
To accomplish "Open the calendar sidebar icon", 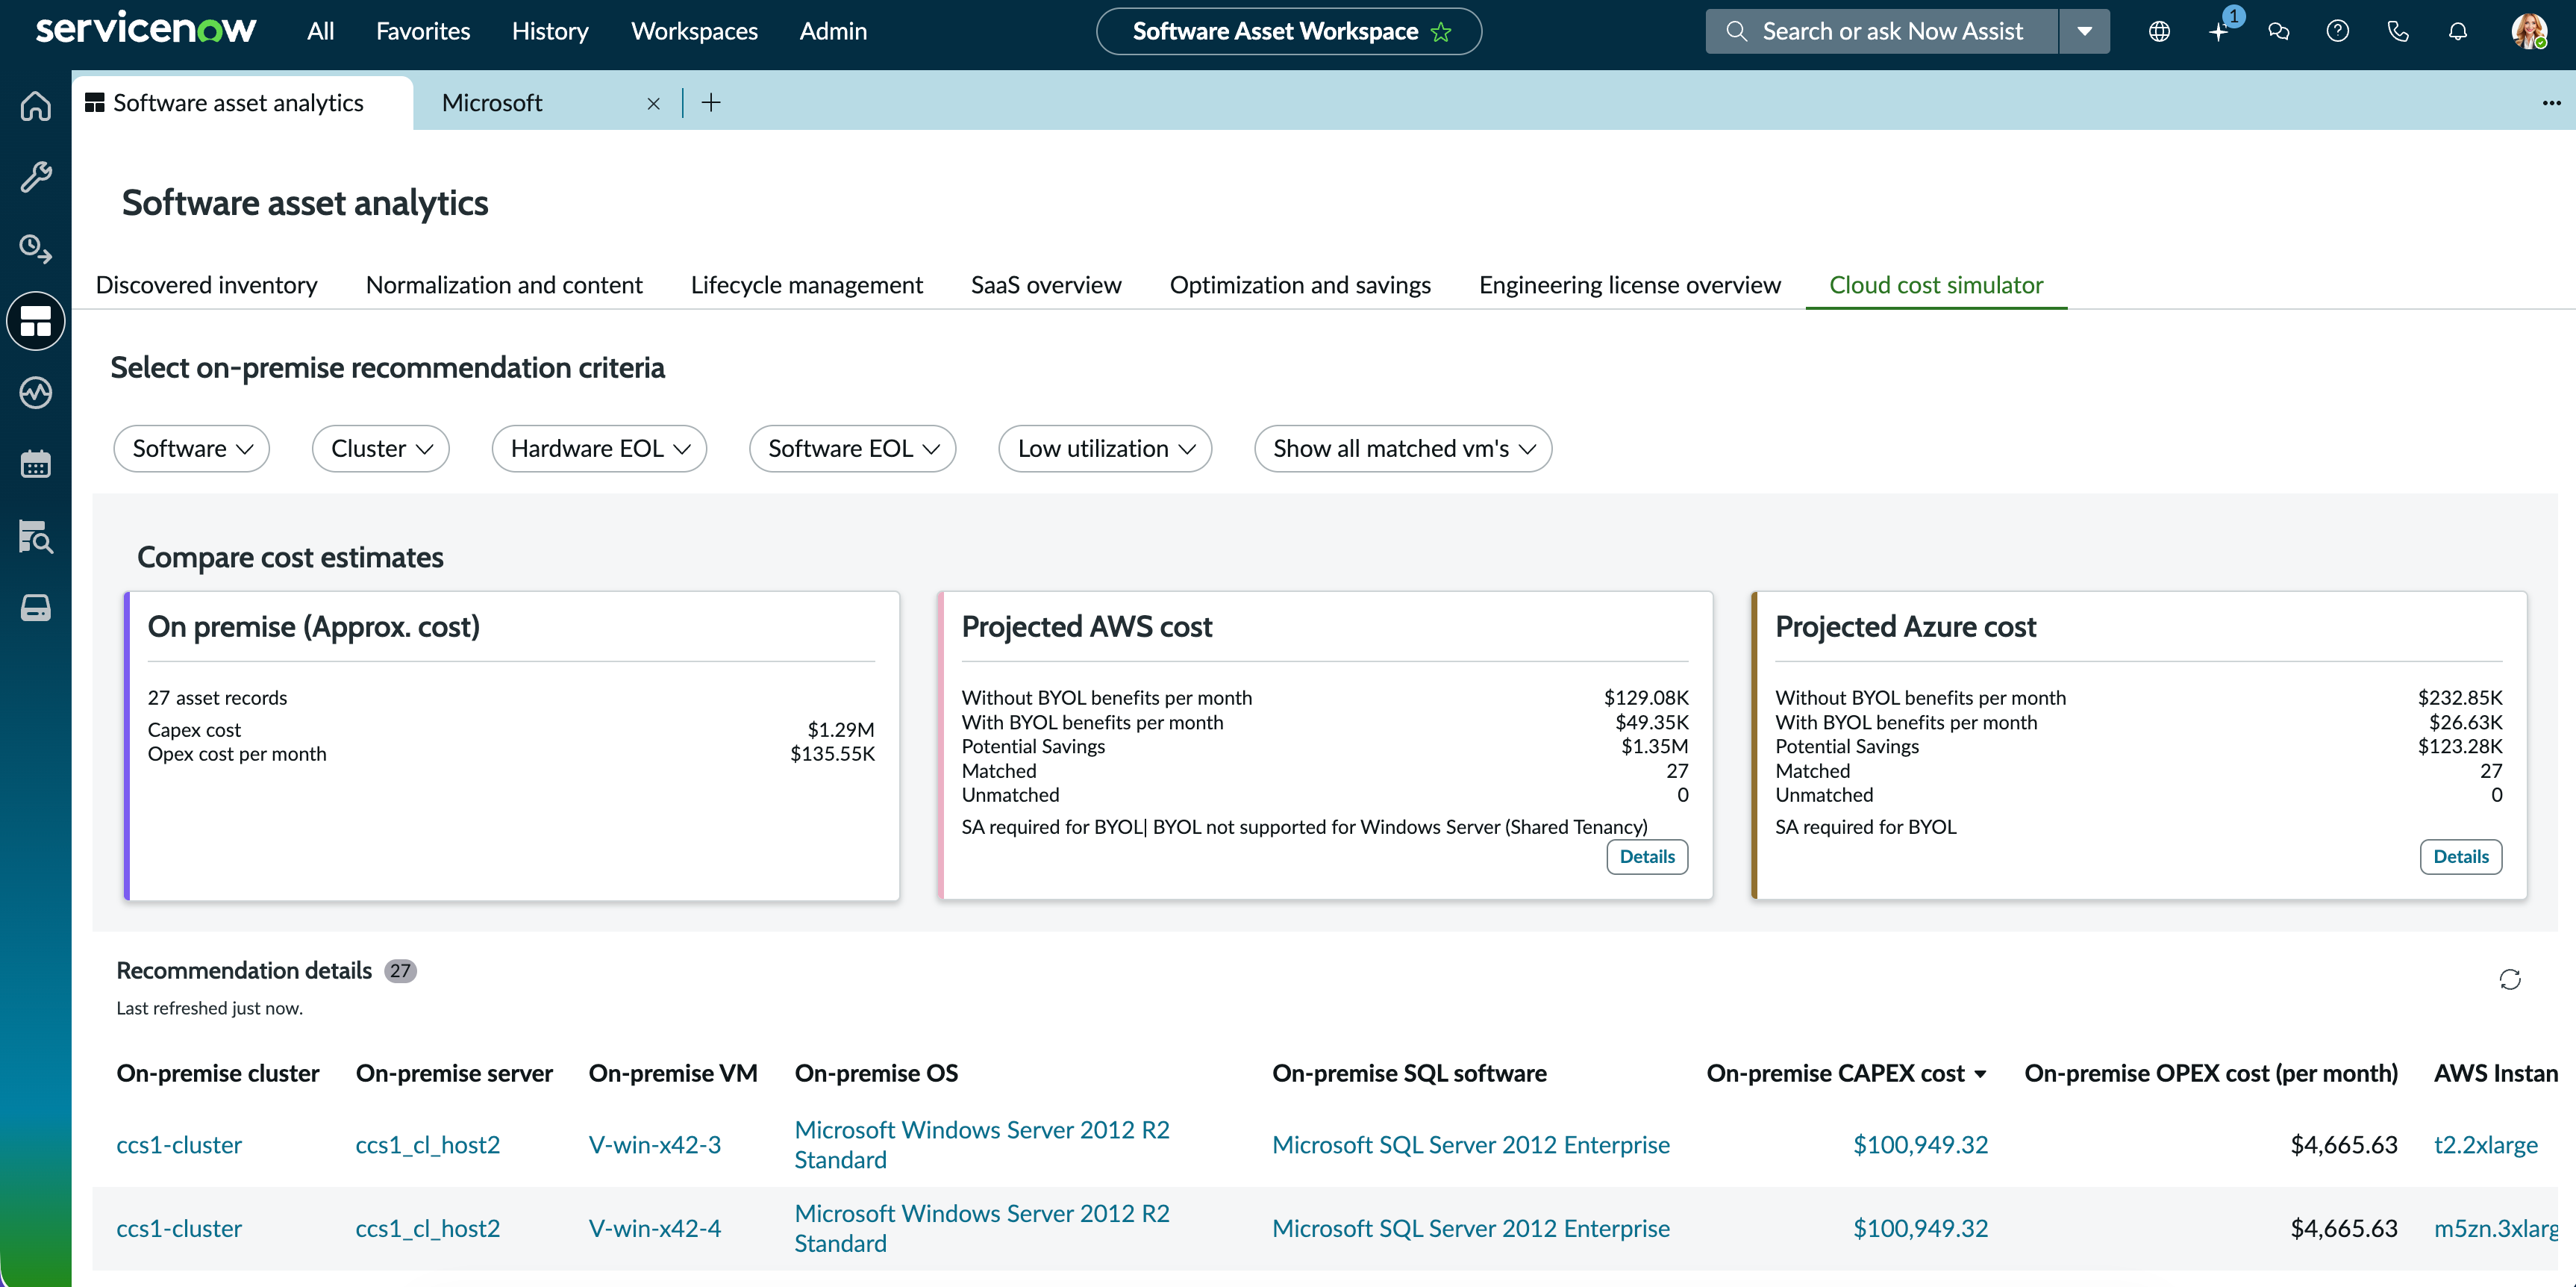I will coord(36,464).
